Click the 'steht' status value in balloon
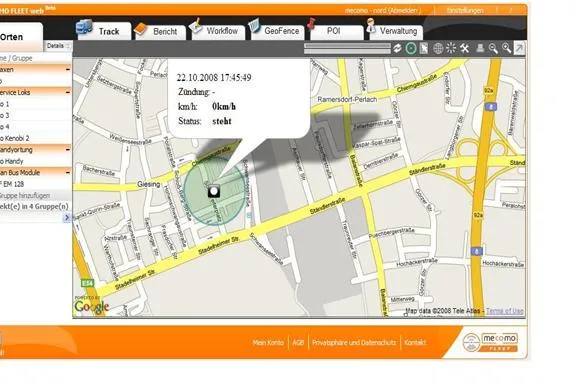576x384 pixels. point(222,121)
